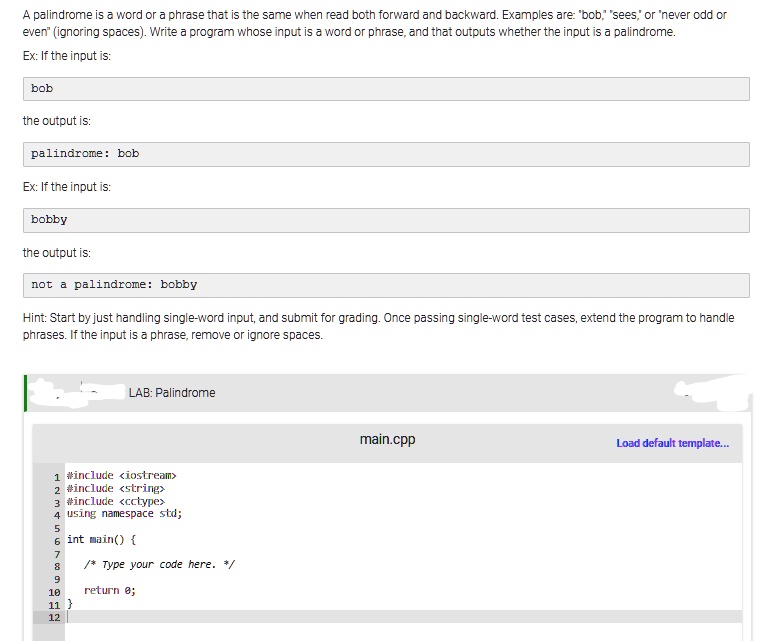This screenshot has height=641, width=771.
Task: Click line number 5 in gutter
Action: click(x=57, y=529)
